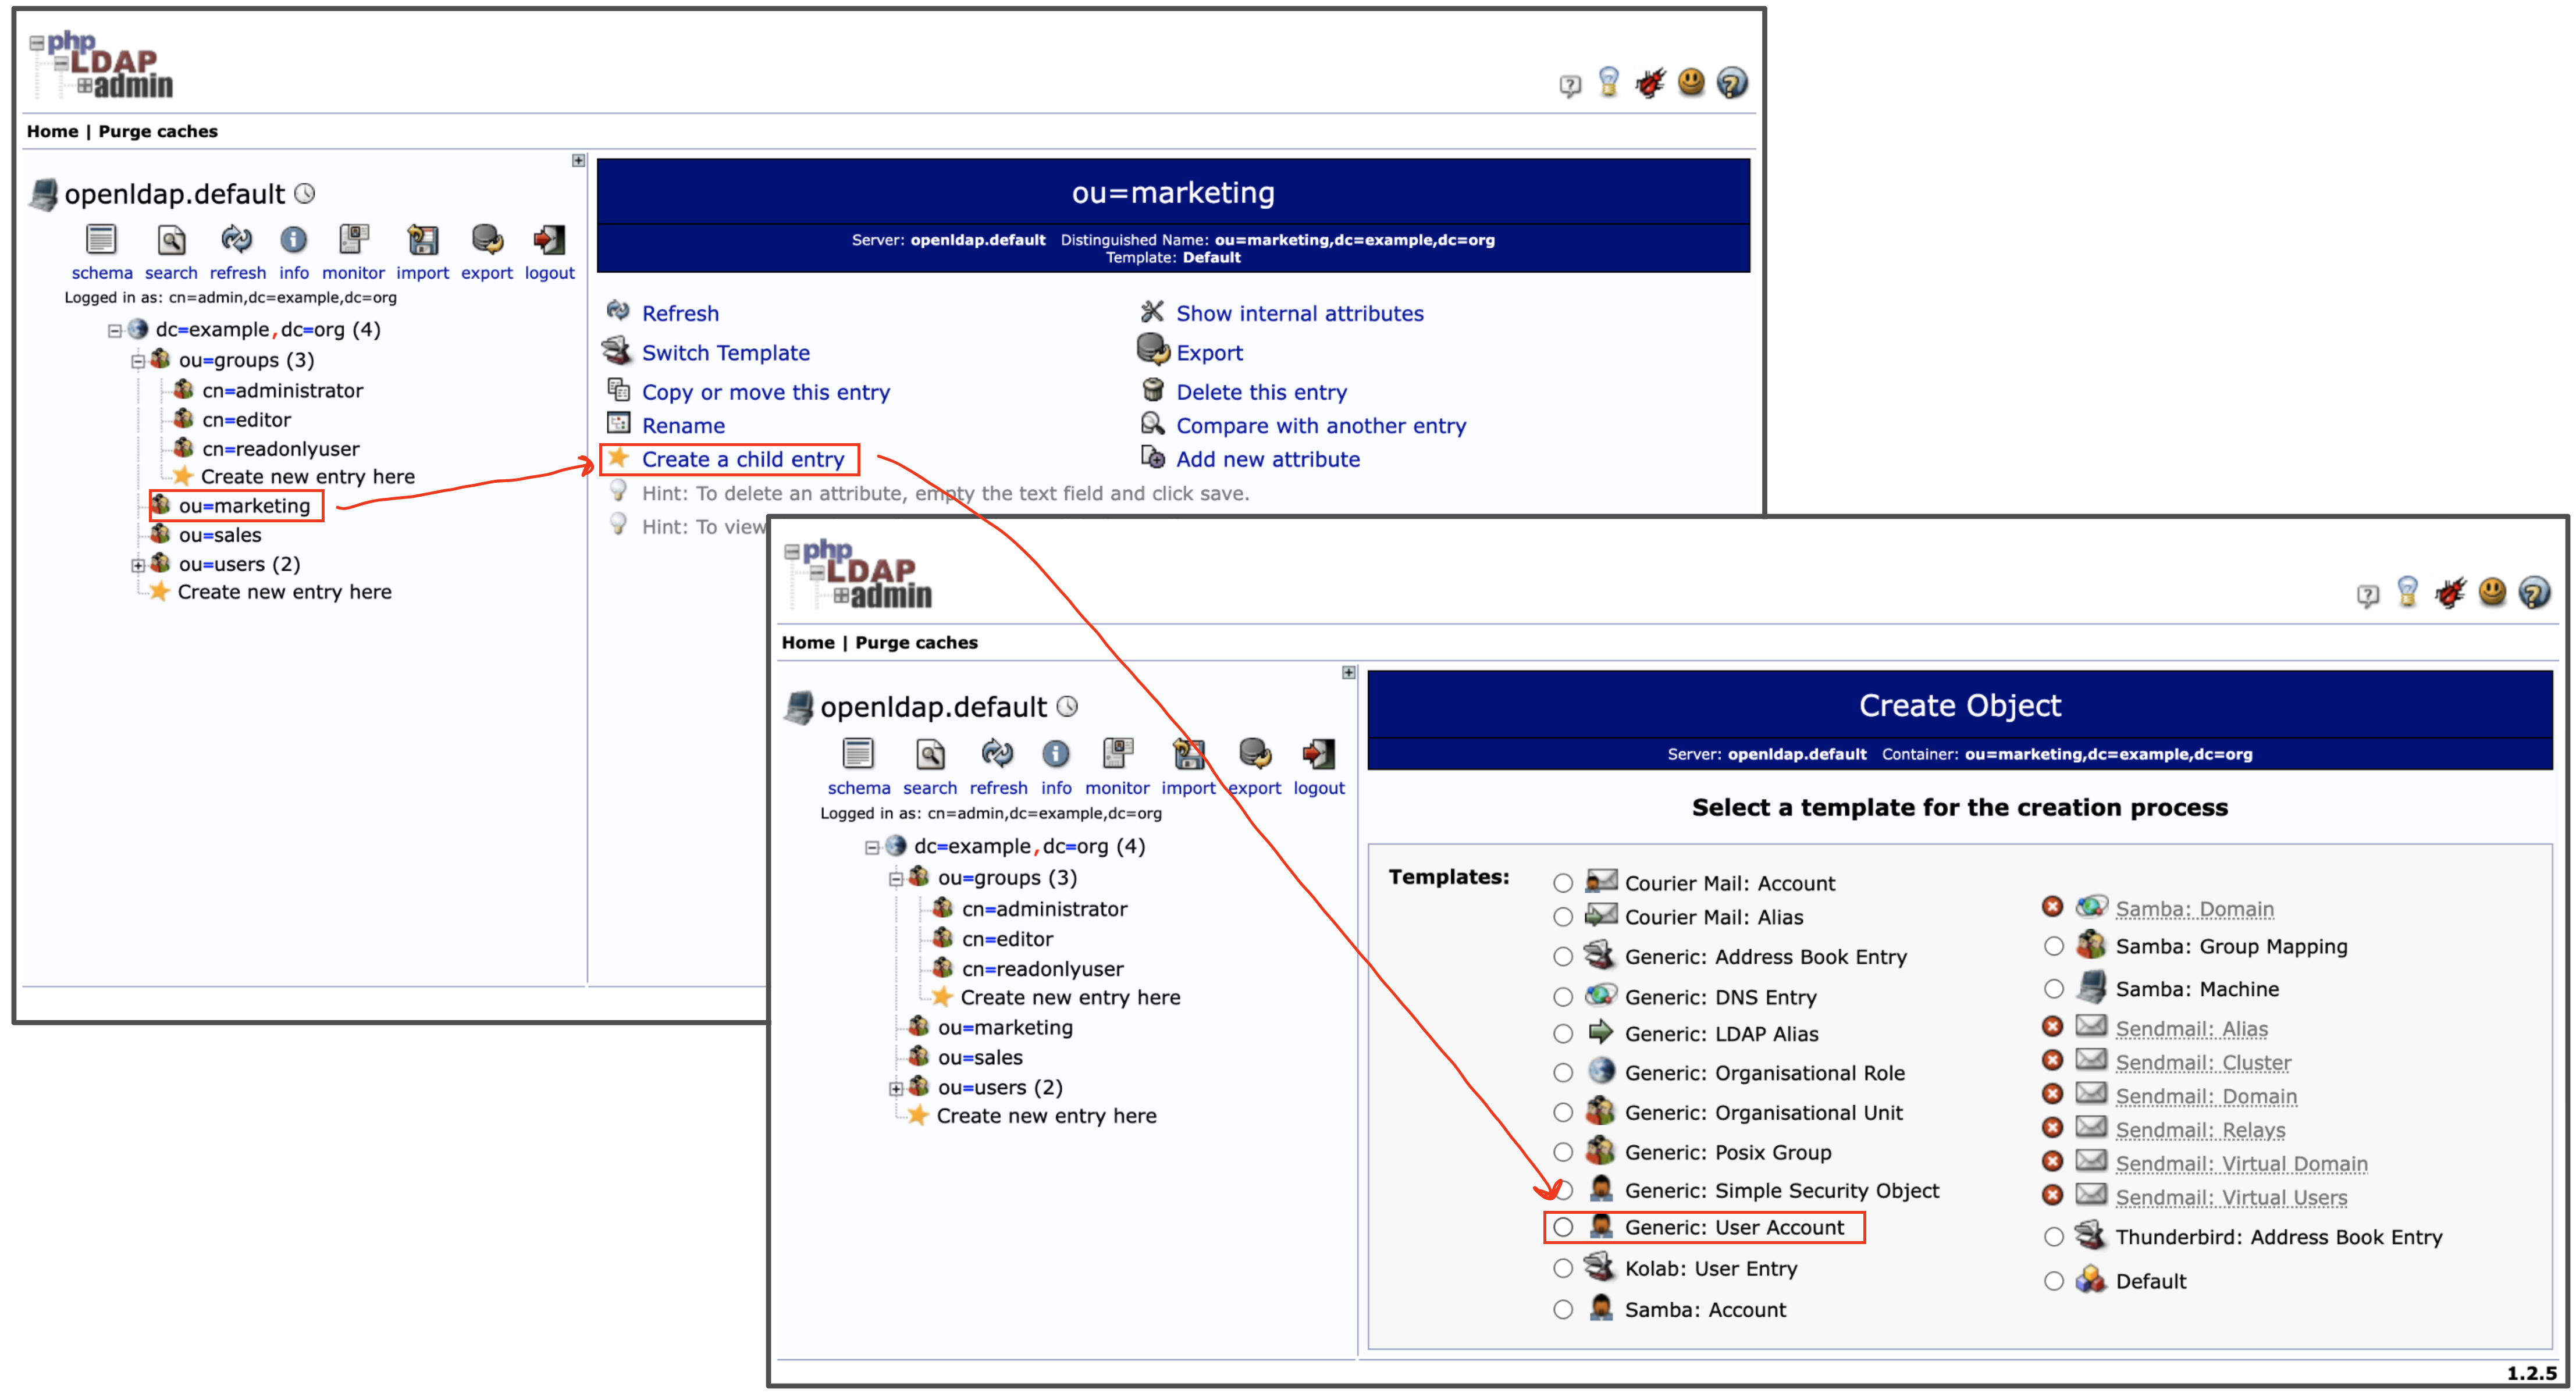Click the smiley donate icon in the front window header
The width and height of the screenshot is (2576, 1397).
pos(2492,592)
